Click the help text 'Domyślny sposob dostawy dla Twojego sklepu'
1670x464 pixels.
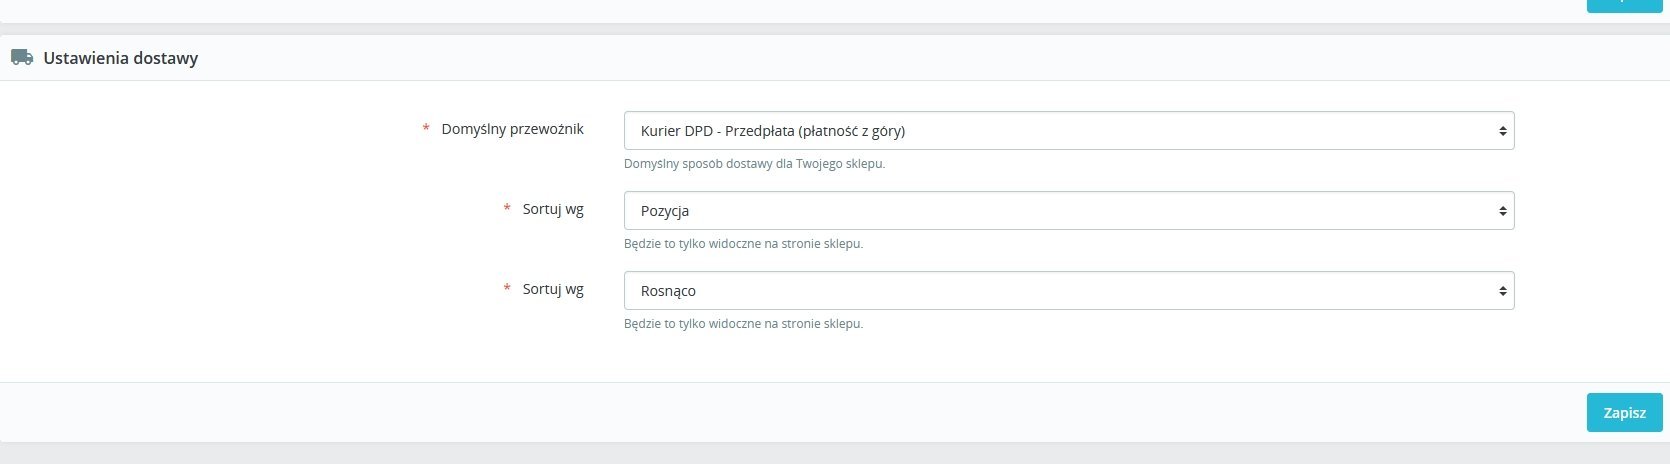click(x=754, y=164)
